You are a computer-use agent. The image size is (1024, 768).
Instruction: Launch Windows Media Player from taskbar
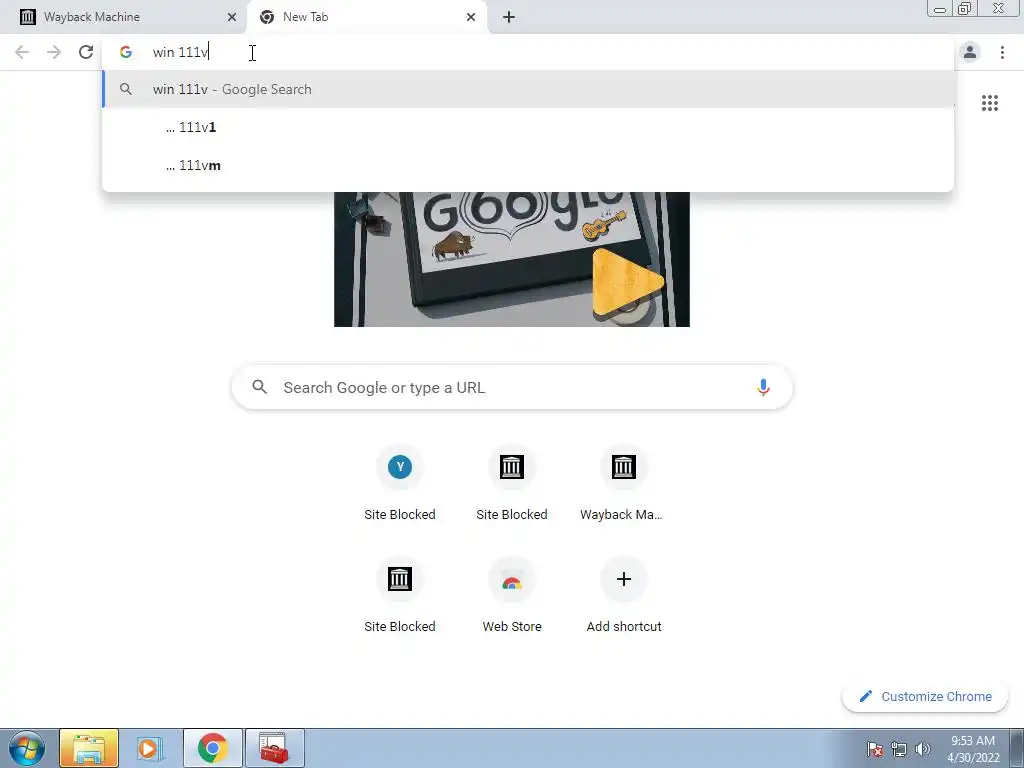tap(150, 748)
